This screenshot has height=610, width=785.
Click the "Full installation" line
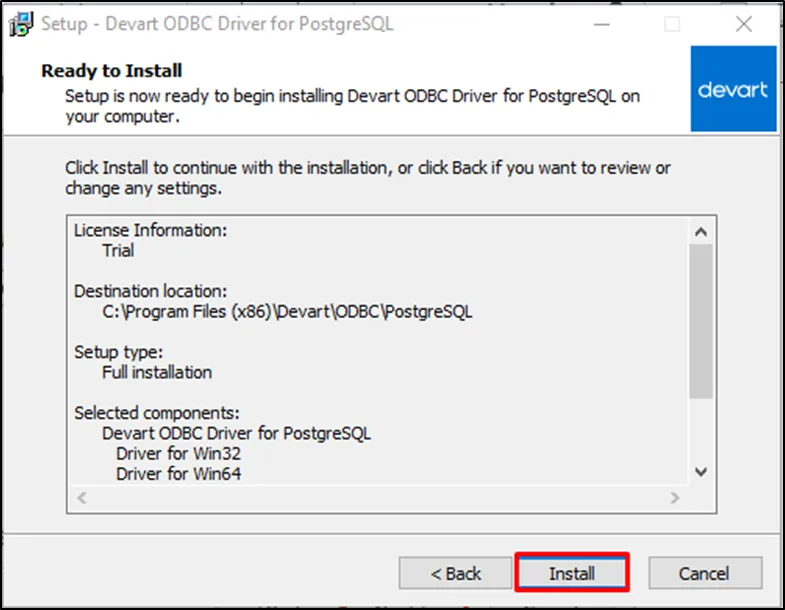point(157,372)
